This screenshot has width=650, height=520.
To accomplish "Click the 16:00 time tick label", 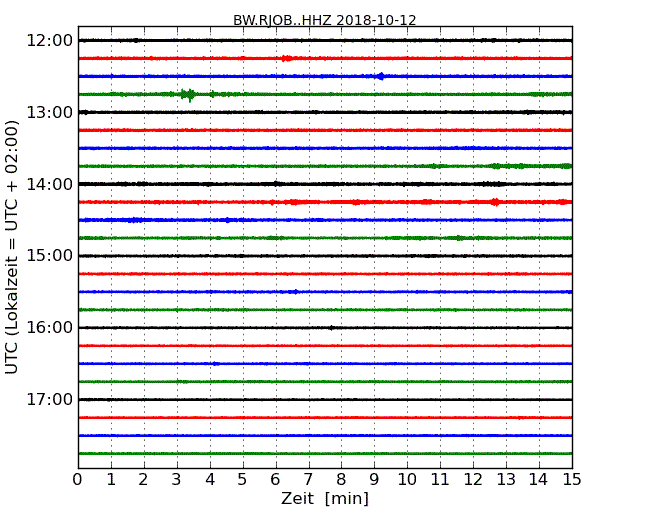I will tap(50, 328).
